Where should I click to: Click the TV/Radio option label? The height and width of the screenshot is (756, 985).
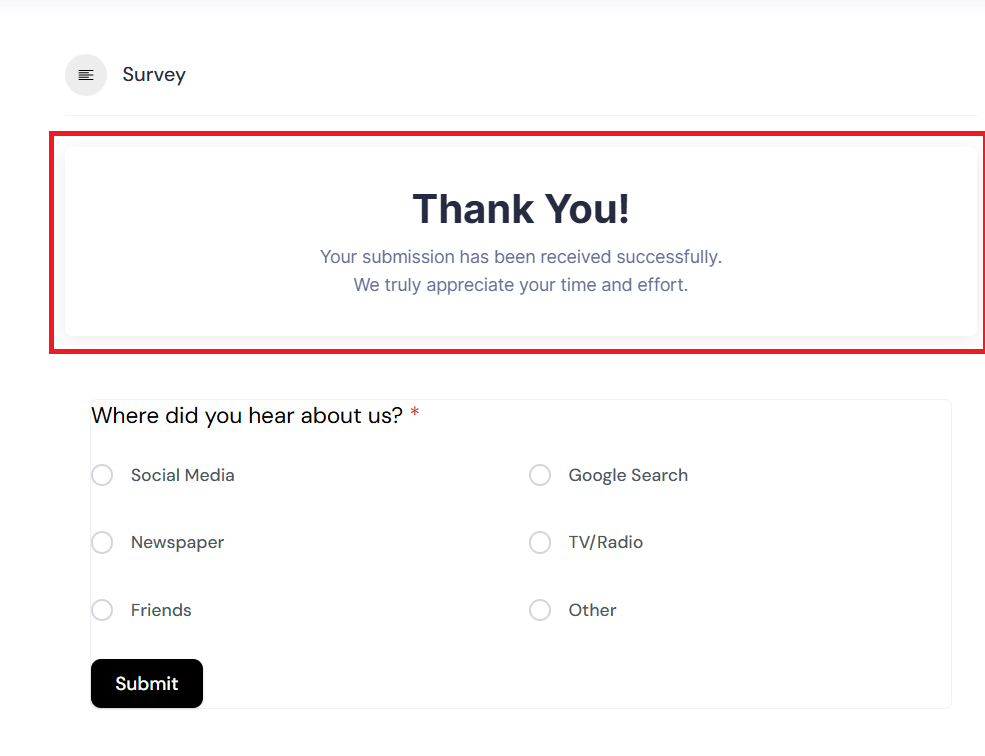pyautogui.click(x=606, y=542)
